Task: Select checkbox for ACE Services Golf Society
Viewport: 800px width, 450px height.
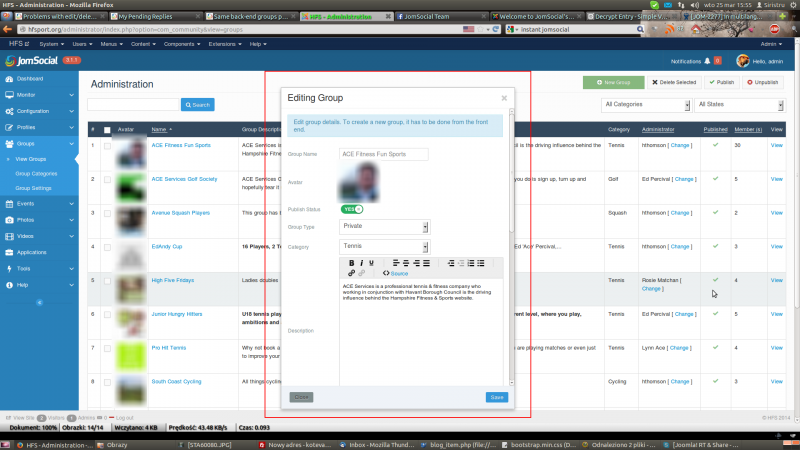Action: coord(107,180)
